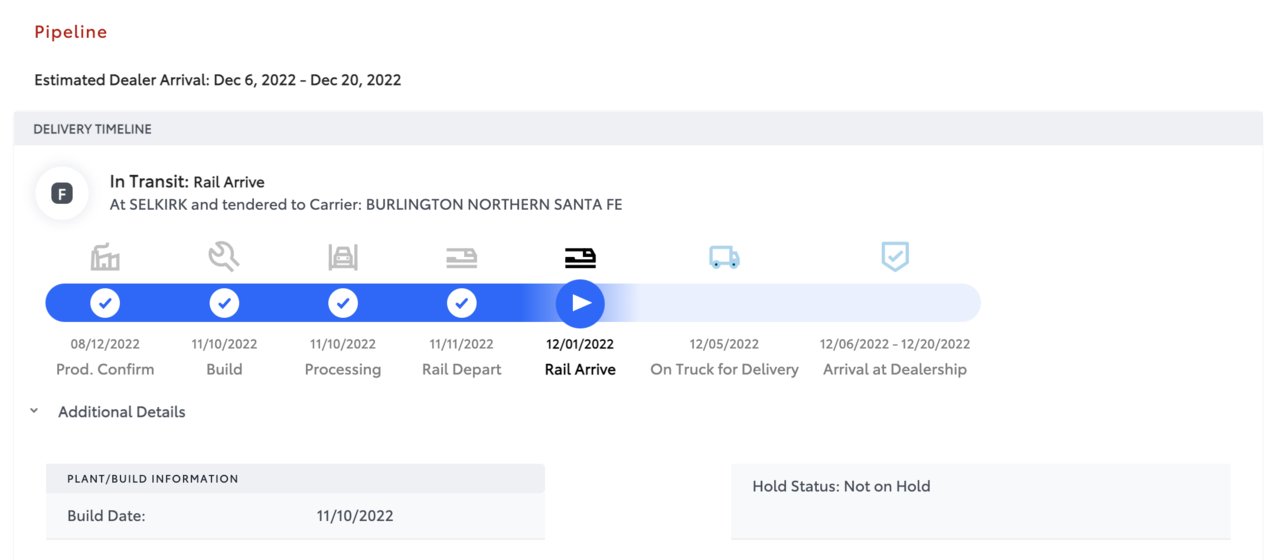Click the On Truck for Delivery label
This screenshot has width=1278, height=560.
[724, 370]
